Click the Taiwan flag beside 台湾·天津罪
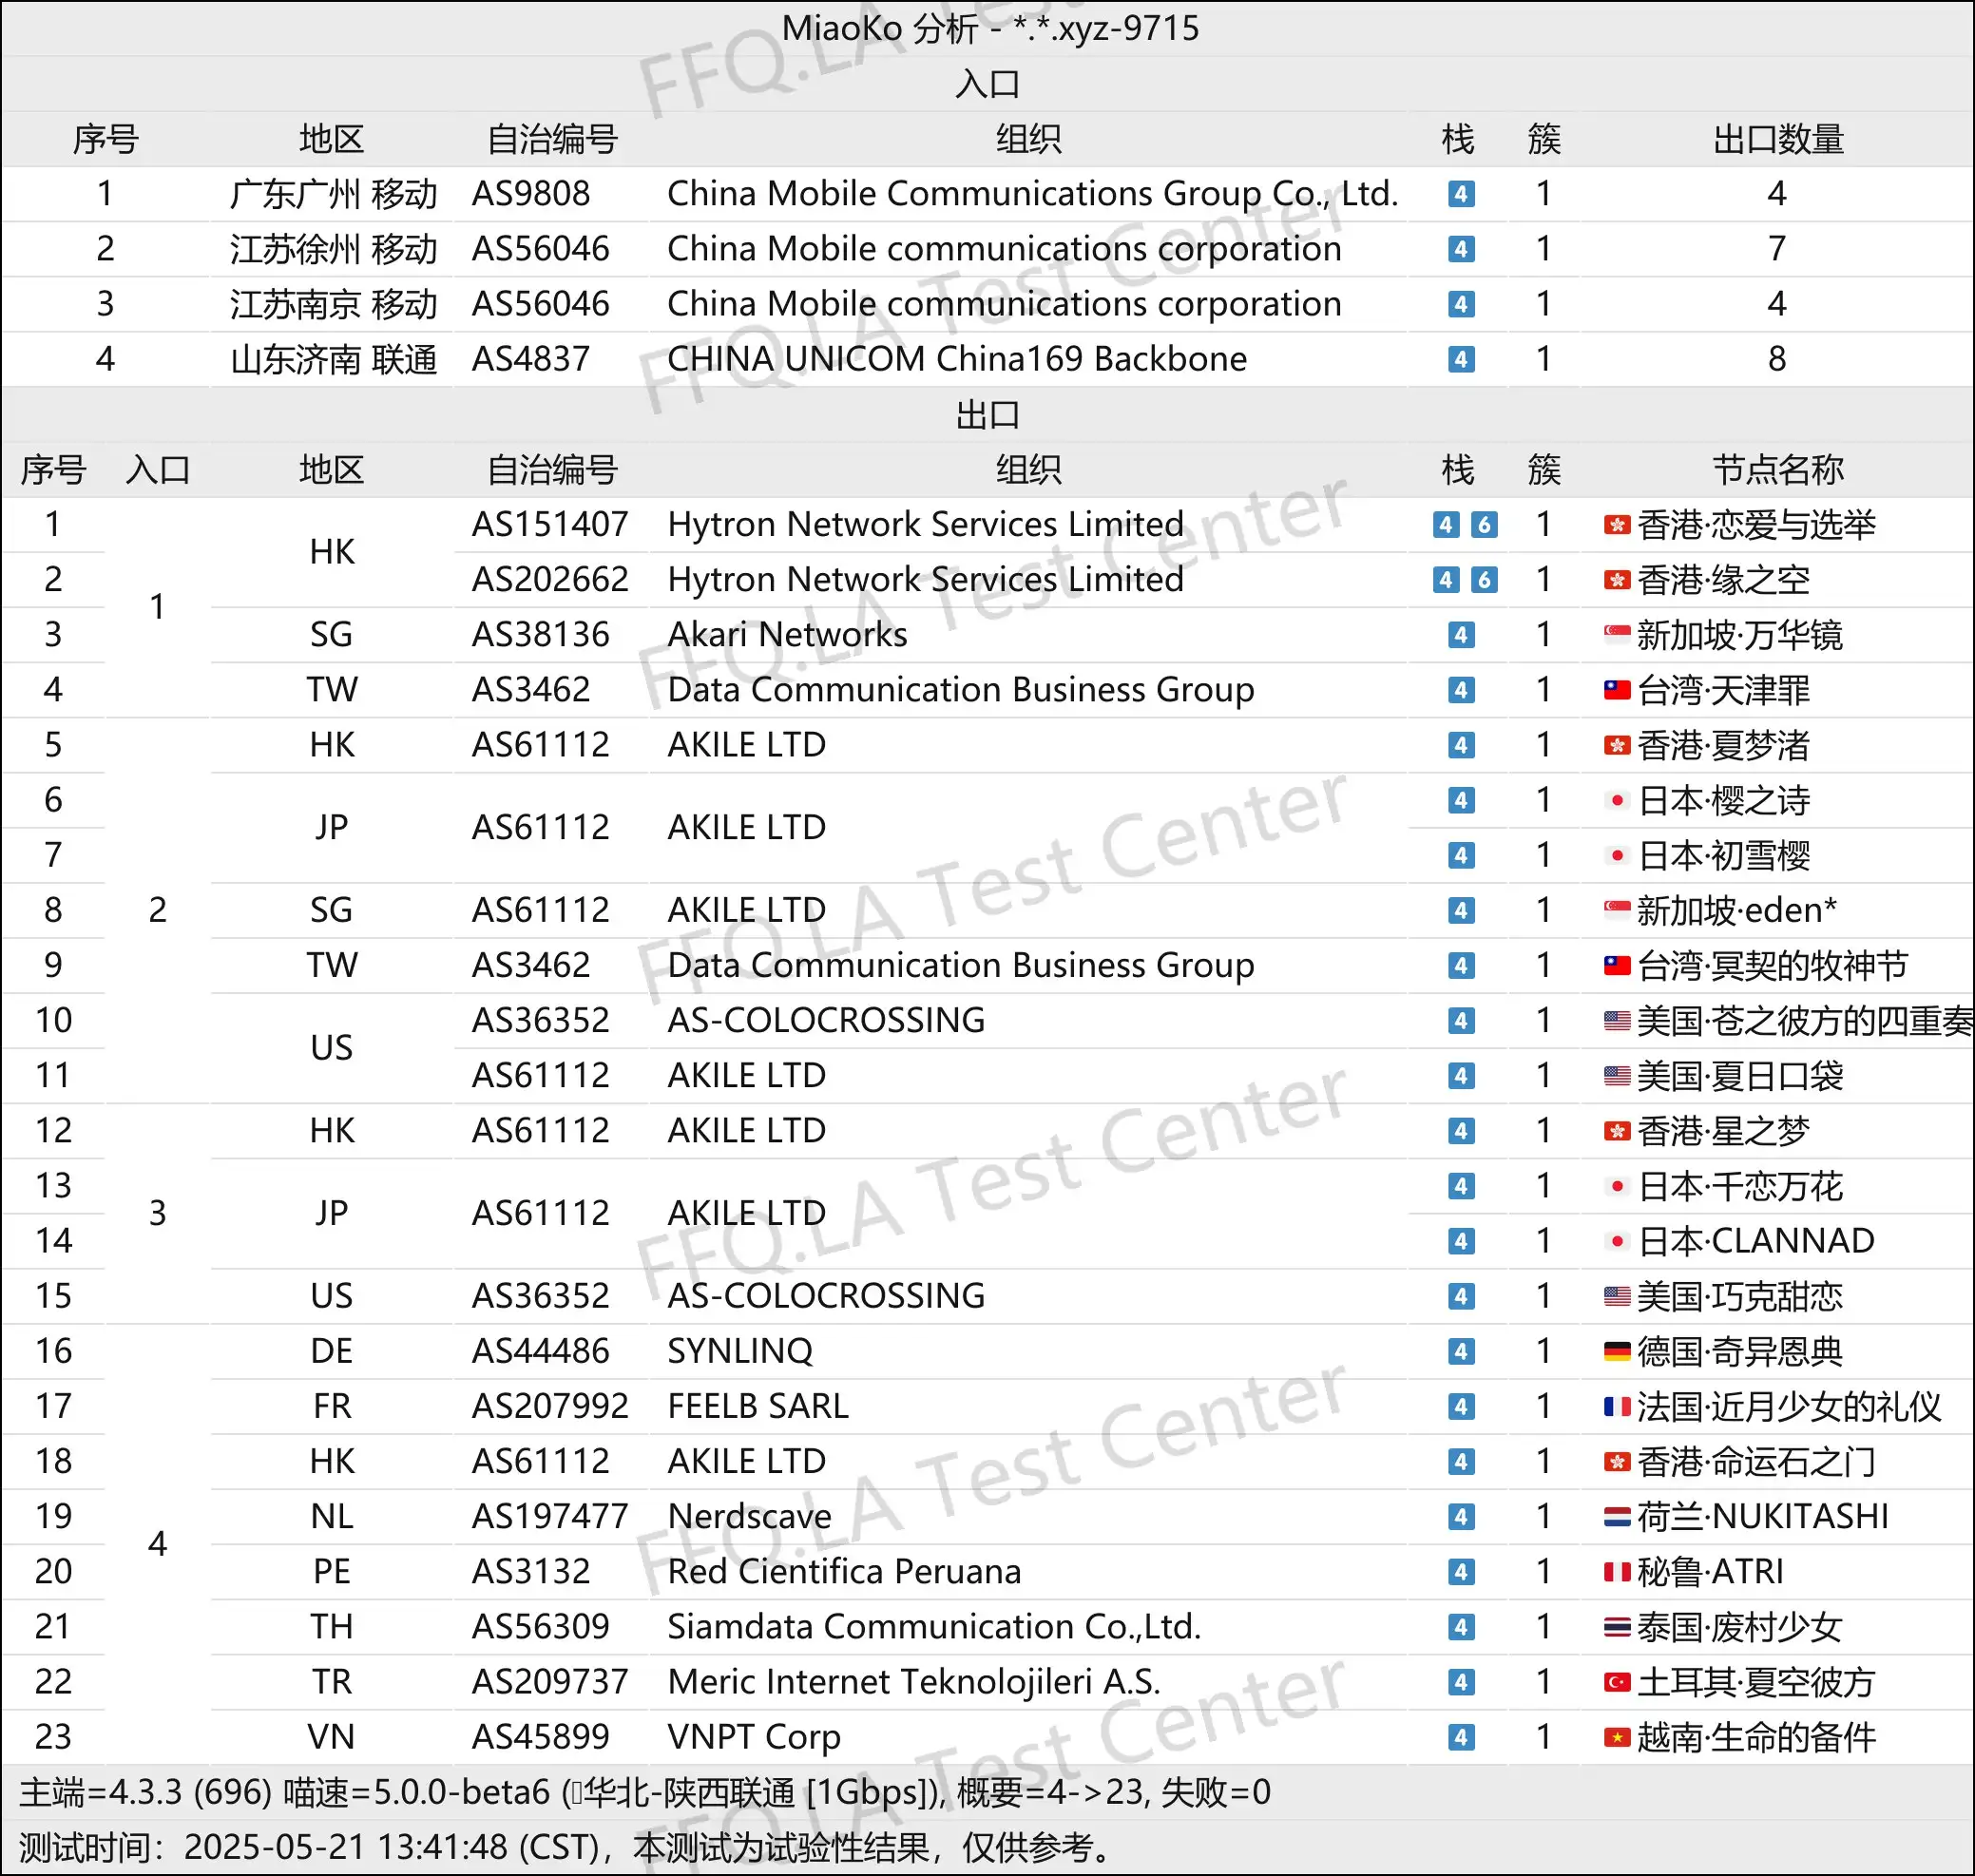 (x=1617, y=690)
